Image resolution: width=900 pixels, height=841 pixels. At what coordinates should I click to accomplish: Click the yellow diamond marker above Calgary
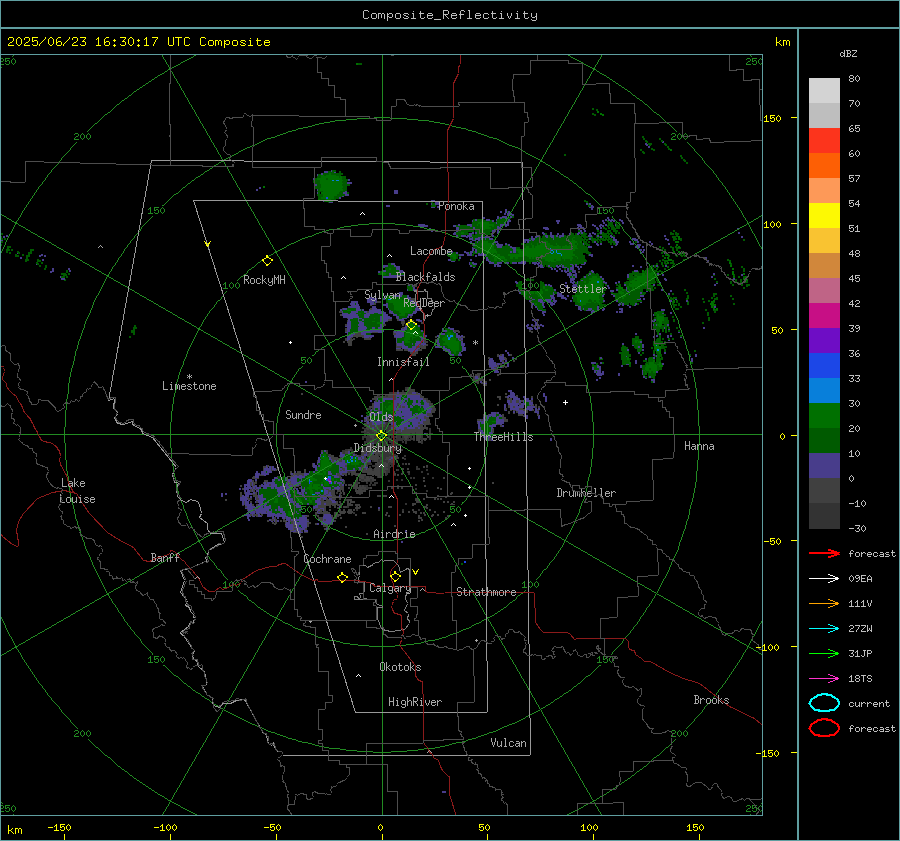[395, 576]
